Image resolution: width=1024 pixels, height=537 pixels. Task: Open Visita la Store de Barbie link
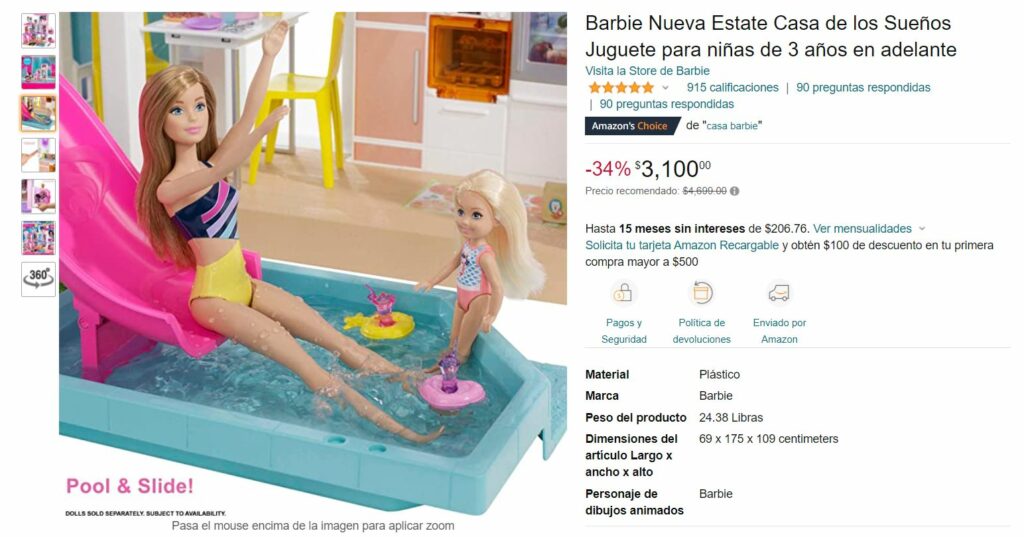tap(647, 71)
